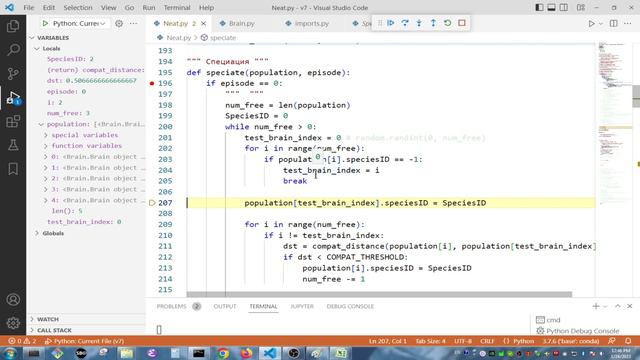Image resolution: width=640 pixels, height=360 pixels.
Task: Click Continue in debug toolbar
Action: coord(391,23)
